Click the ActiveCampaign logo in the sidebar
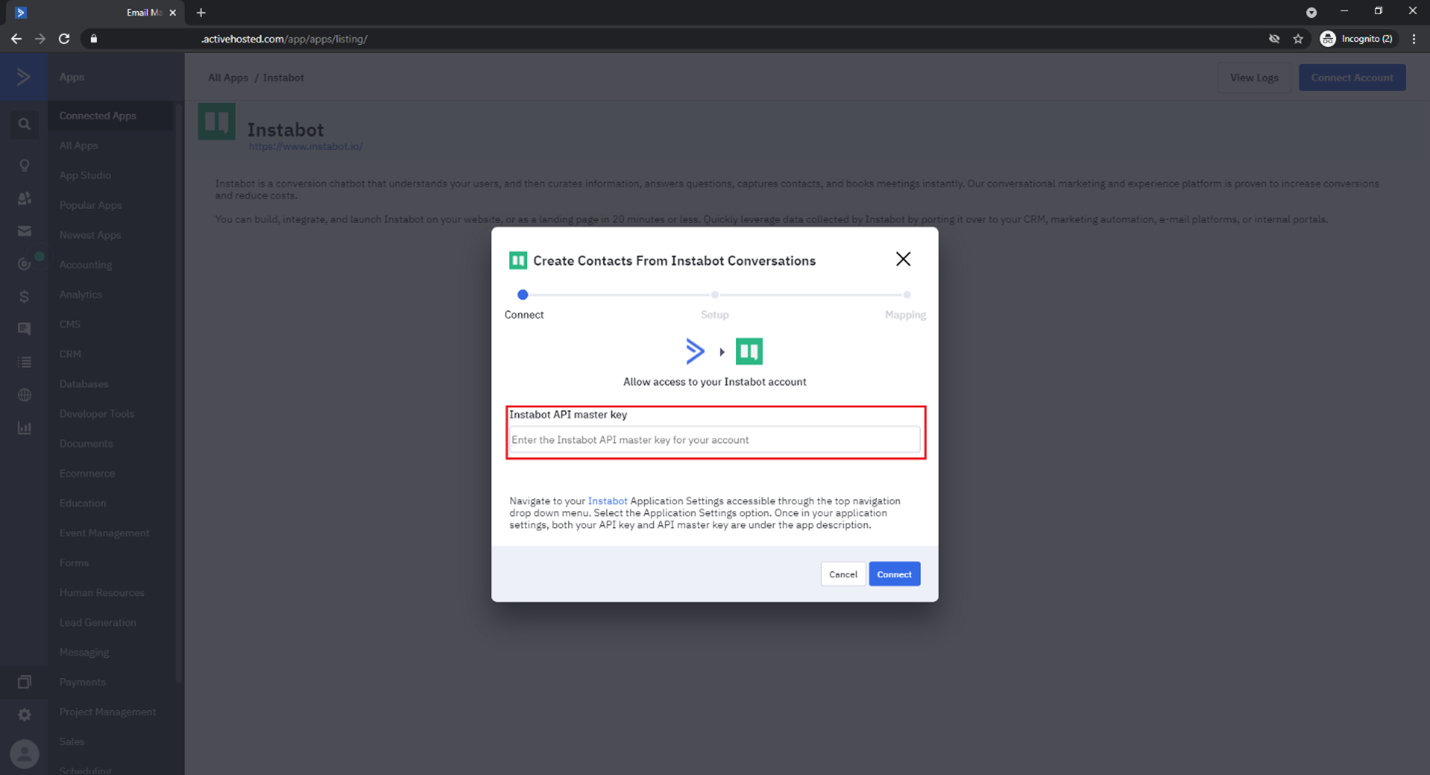This screenshot has width=1430, height=775. (23, 77)
